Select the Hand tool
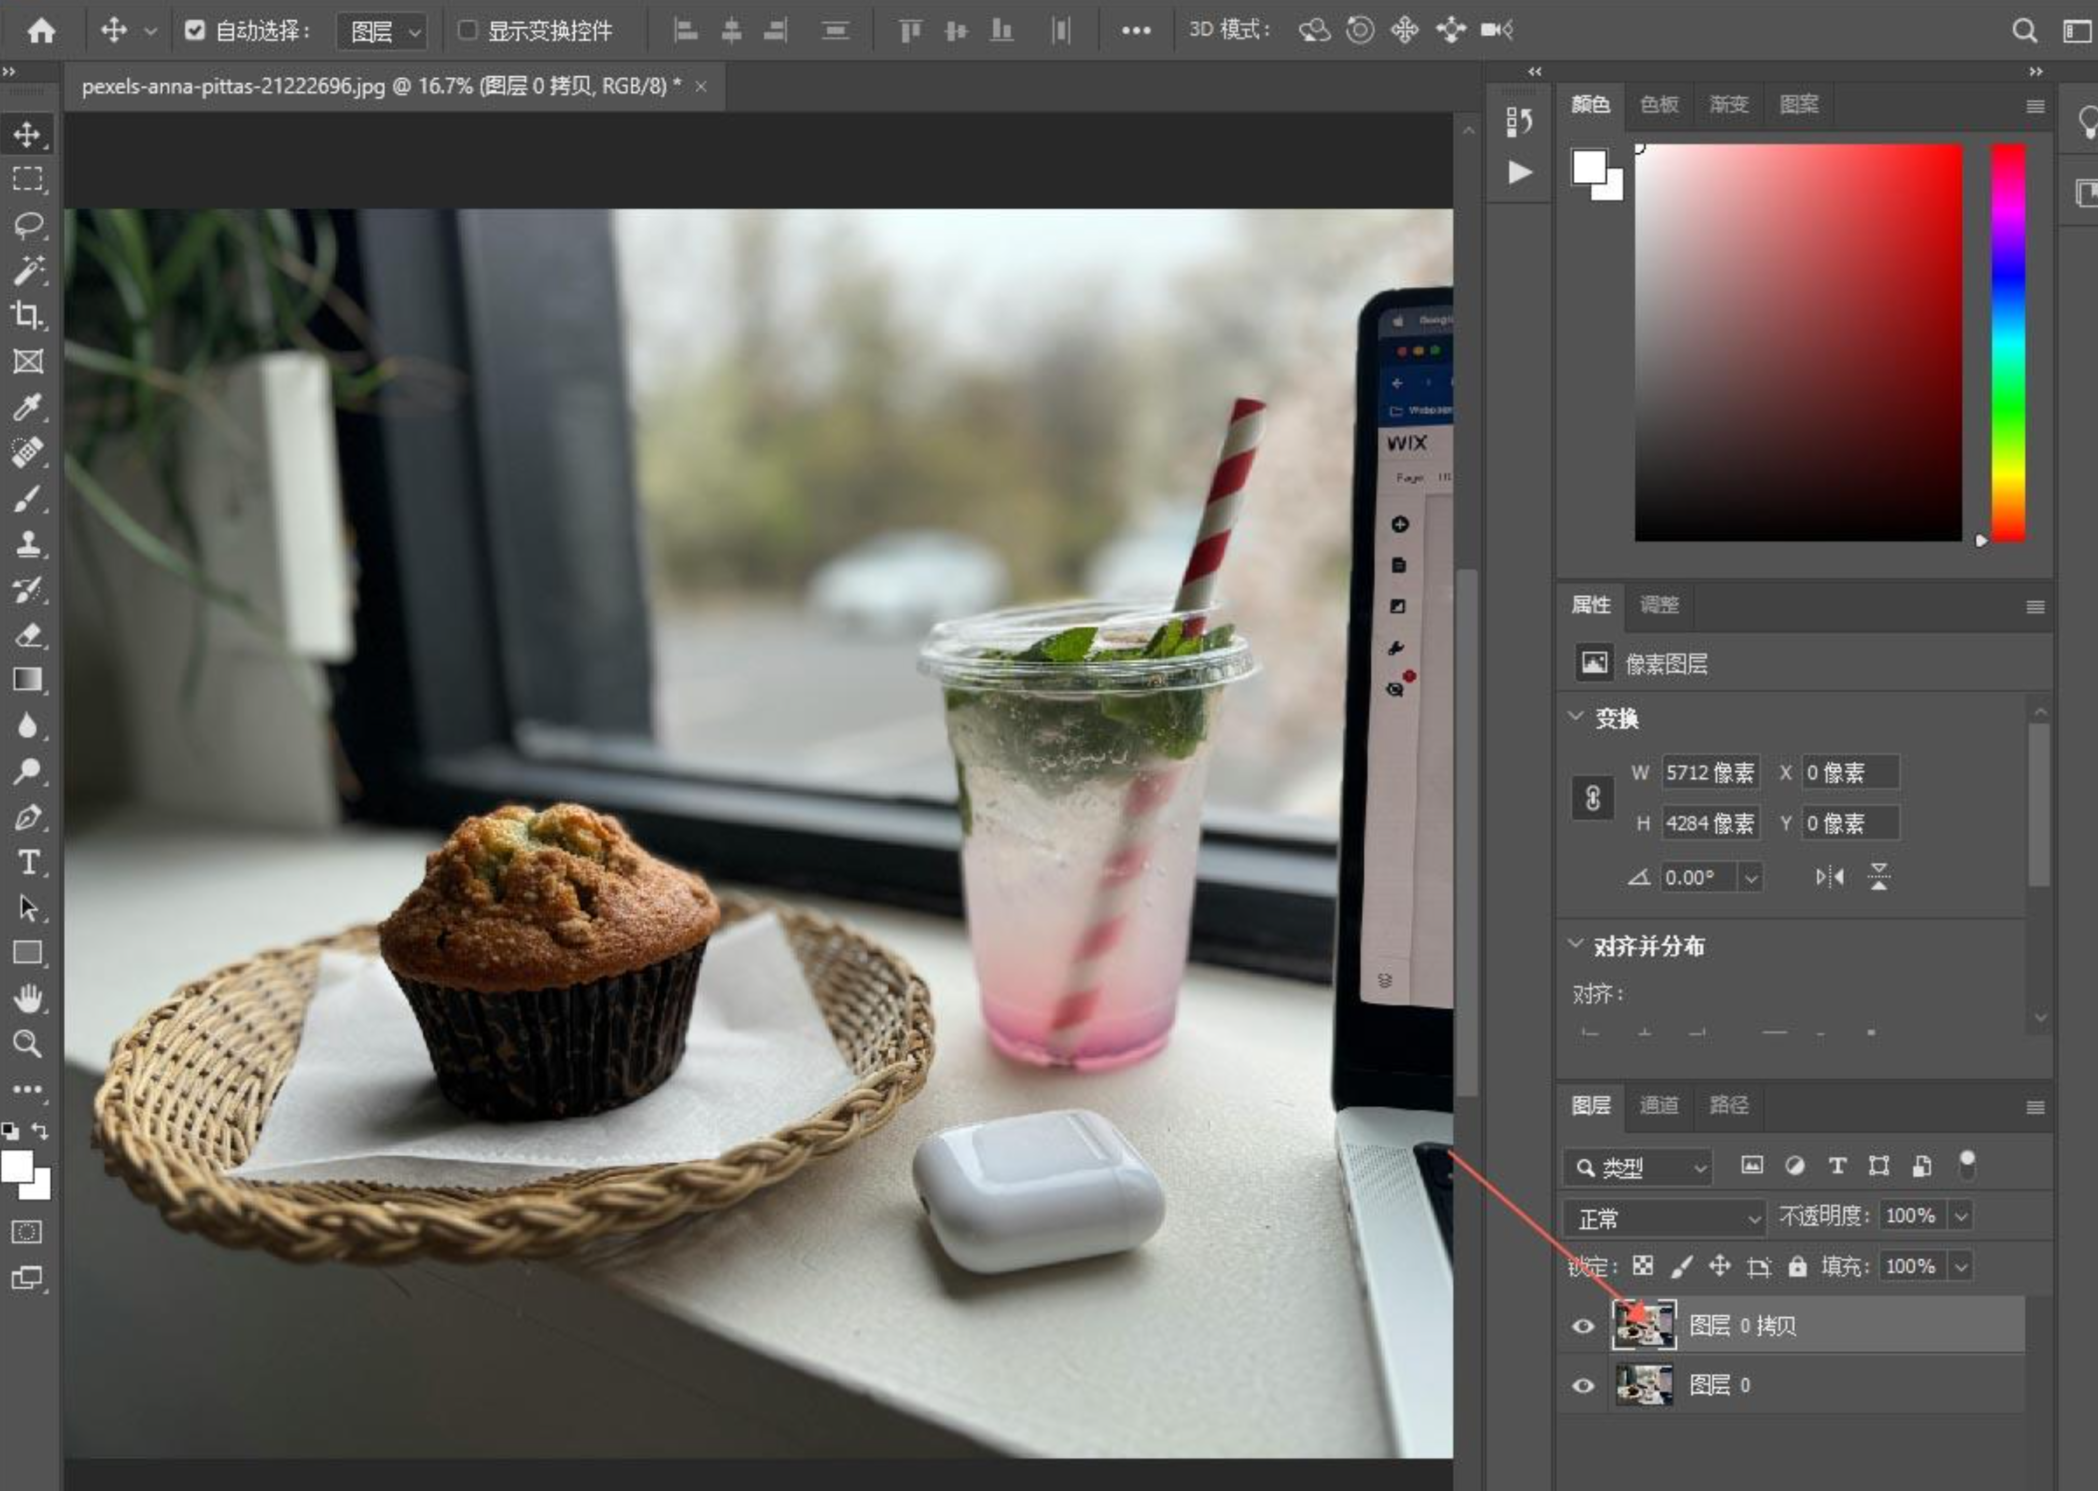This screenshot has width=2098, height=1491. tap(28, 998)
